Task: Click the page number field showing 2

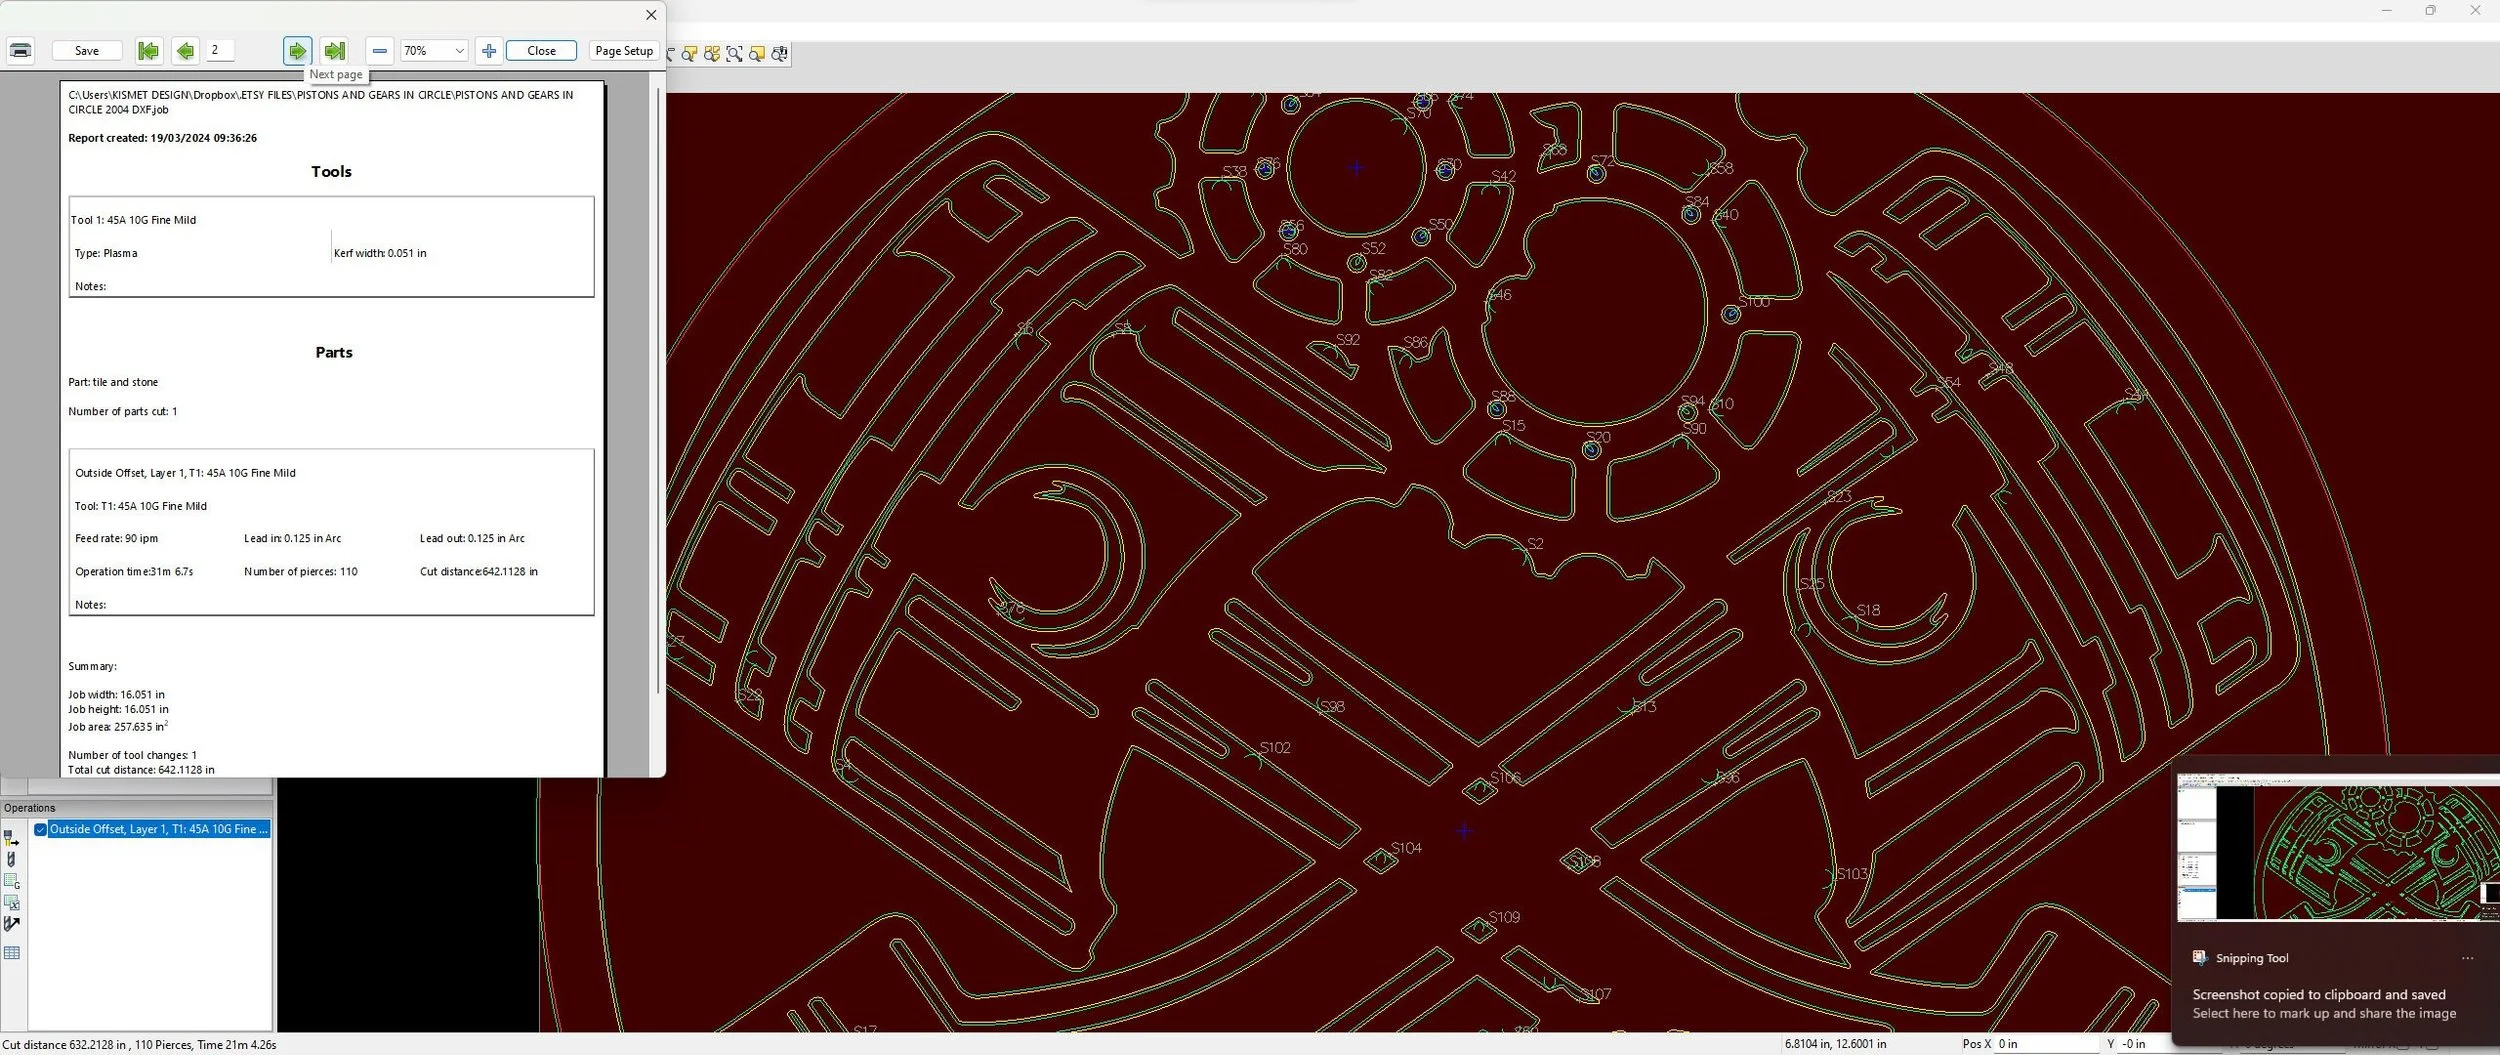Action: point(220,50)
